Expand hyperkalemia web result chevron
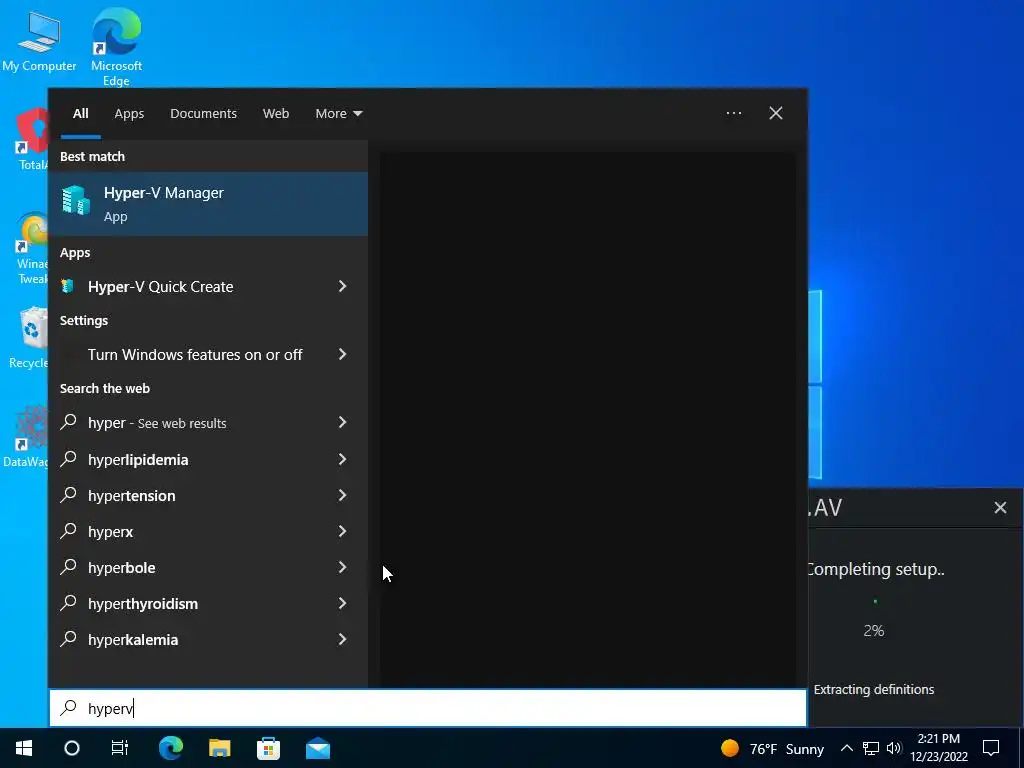This screenshot has height=768, width=1024. [342, 639]
